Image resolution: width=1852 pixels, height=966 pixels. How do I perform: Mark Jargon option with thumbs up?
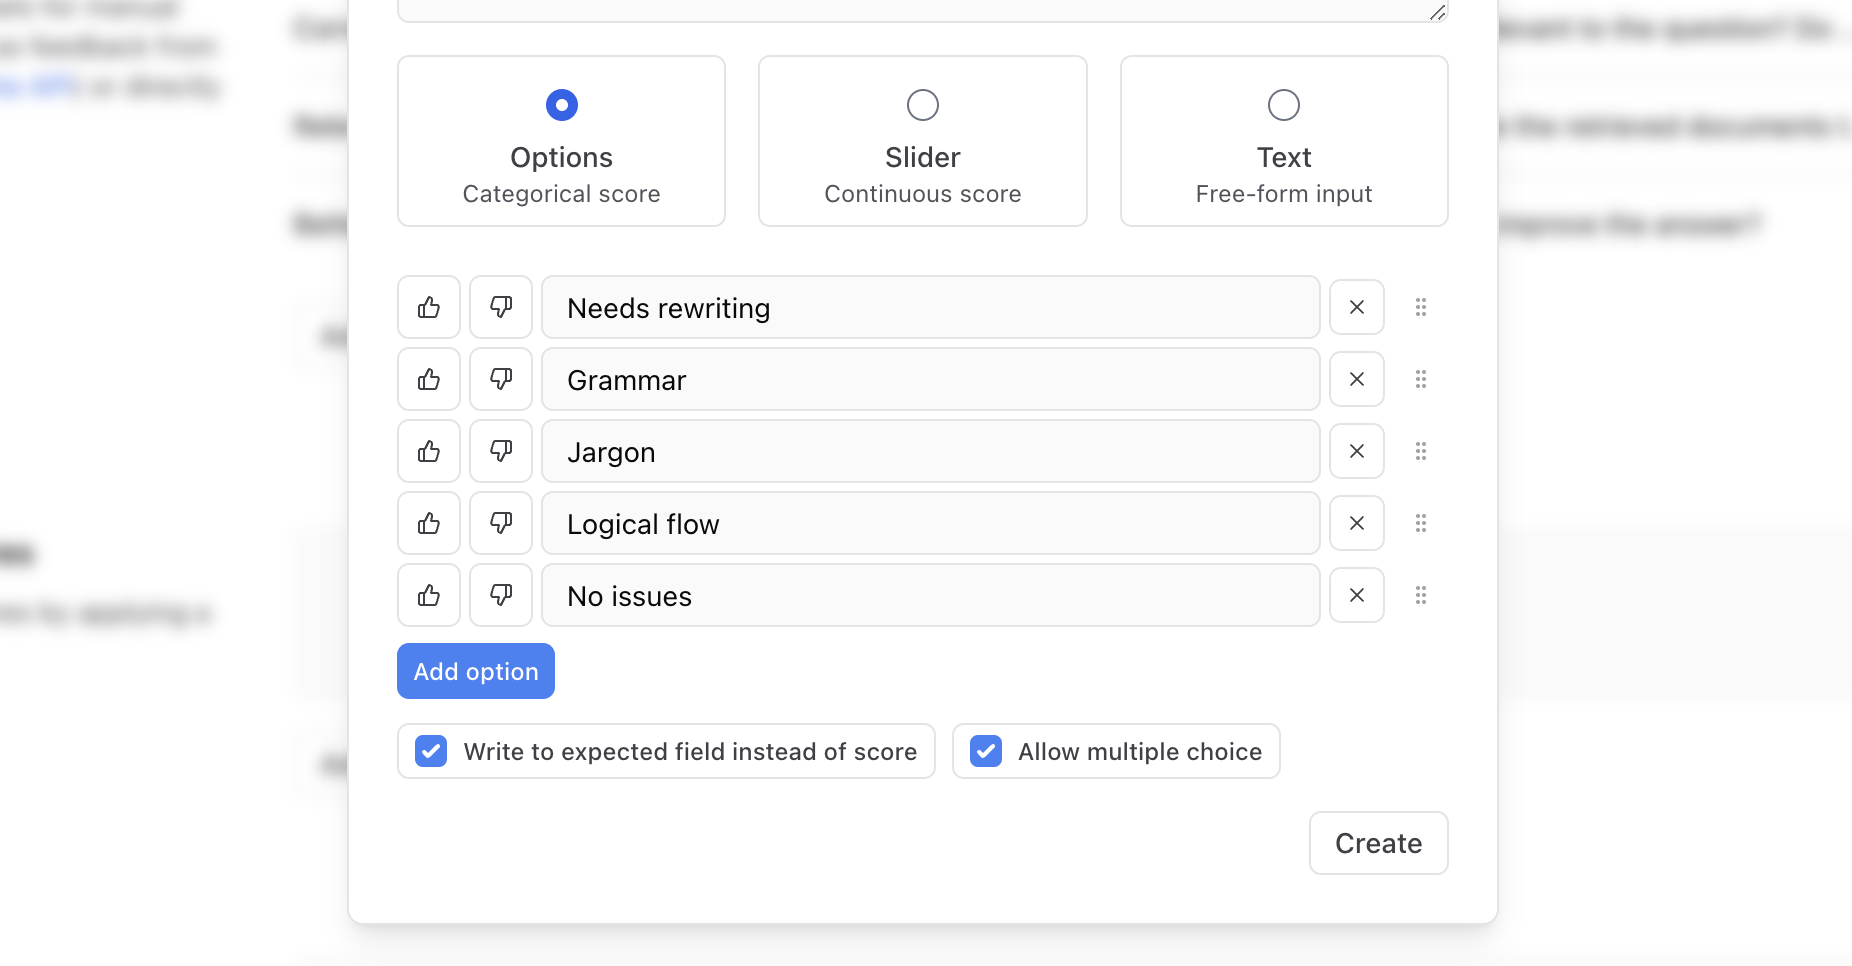click(429, 451)
